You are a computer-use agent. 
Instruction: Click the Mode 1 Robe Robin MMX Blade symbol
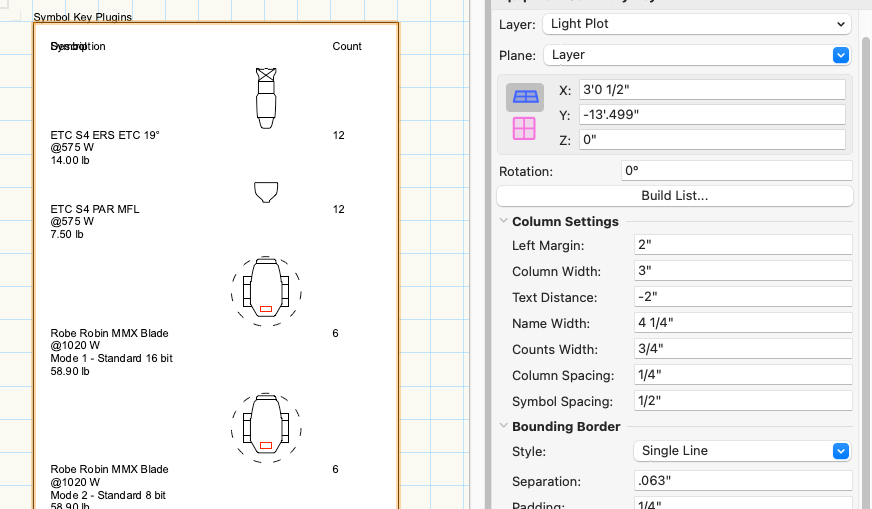click(266, 290)
